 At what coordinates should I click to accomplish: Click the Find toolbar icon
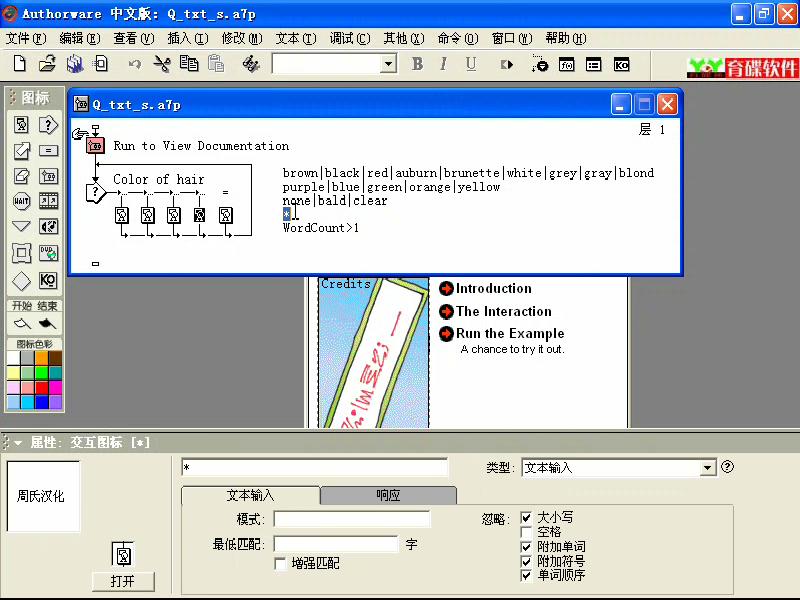point(251,64)
